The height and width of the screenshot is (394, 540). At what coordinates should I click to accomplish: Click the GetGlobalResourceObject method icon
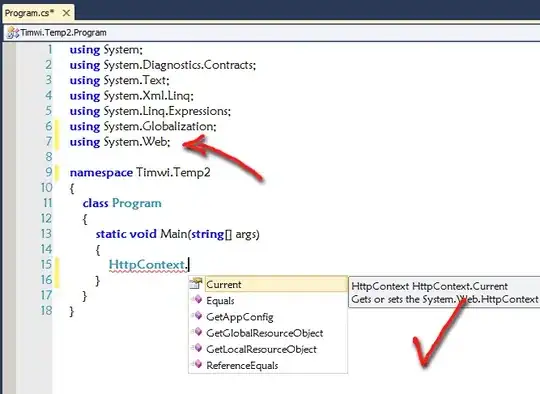tap(197, 332)
